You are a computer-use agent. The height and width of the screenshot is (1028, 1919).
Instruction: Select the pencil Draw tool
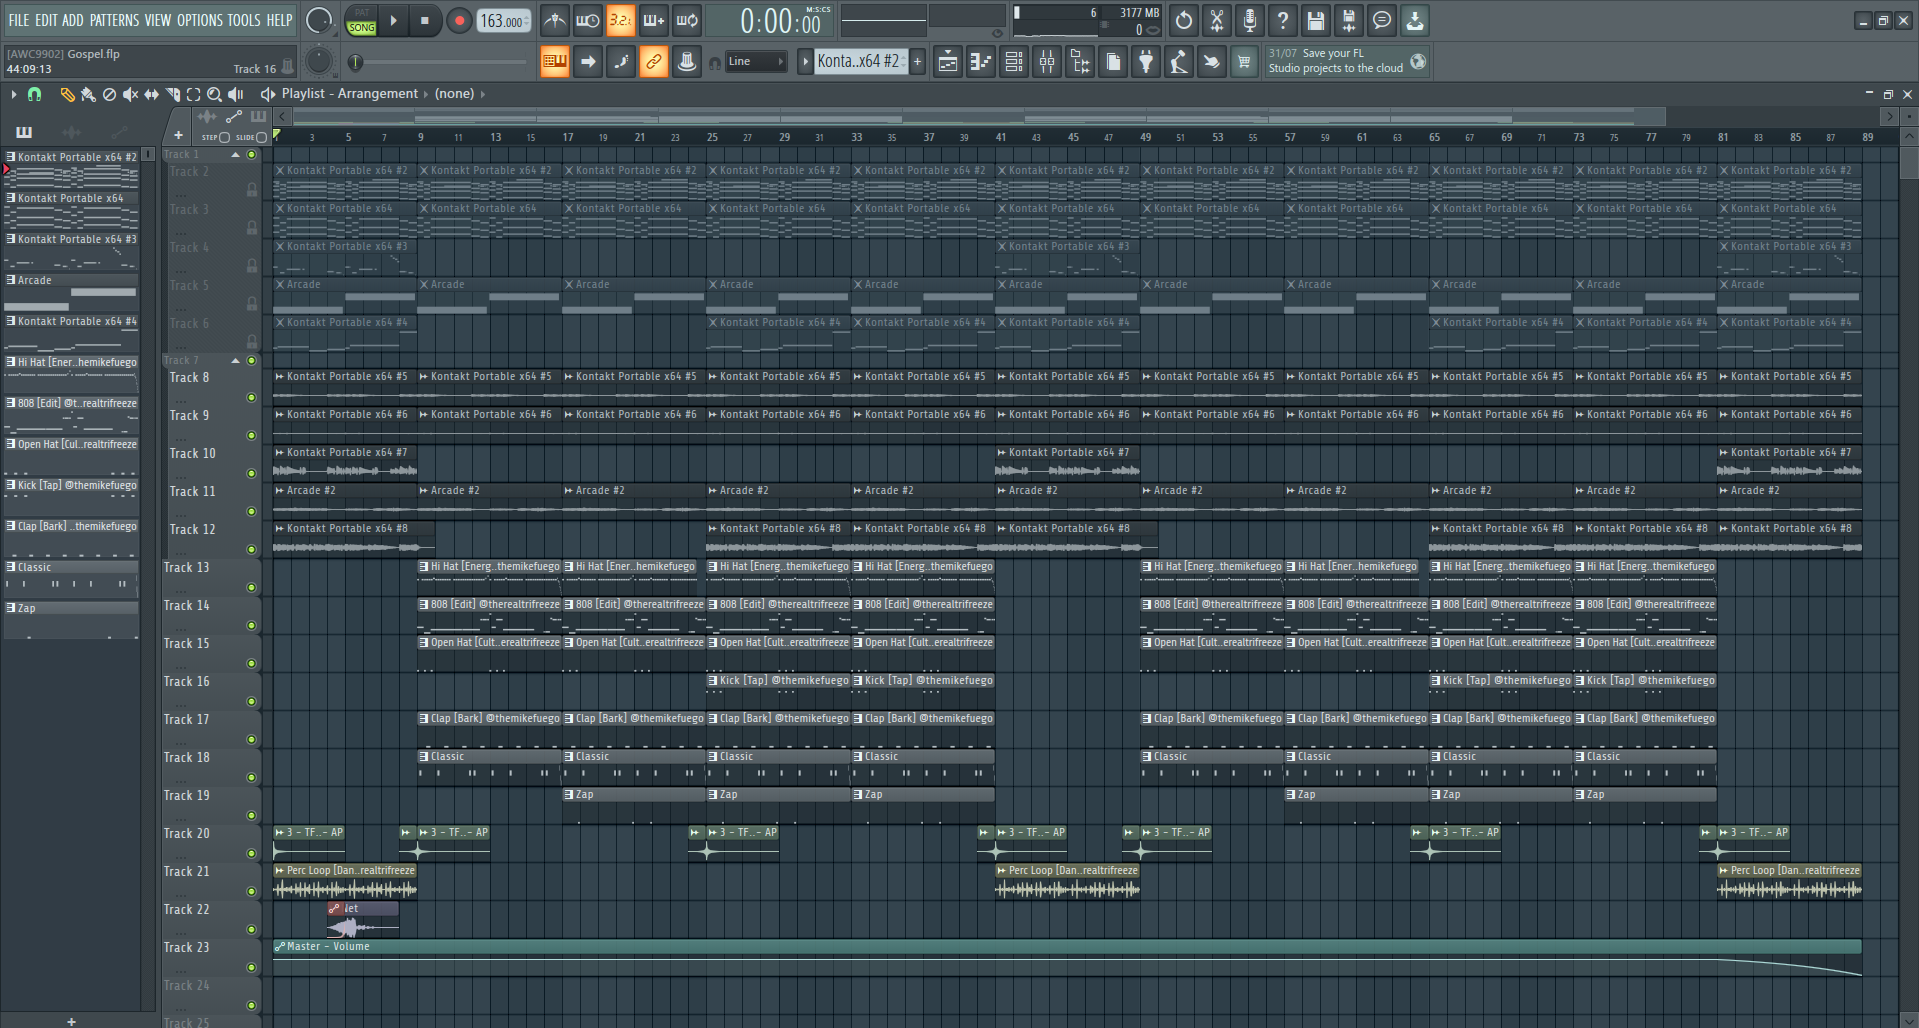tap(67, 94)
